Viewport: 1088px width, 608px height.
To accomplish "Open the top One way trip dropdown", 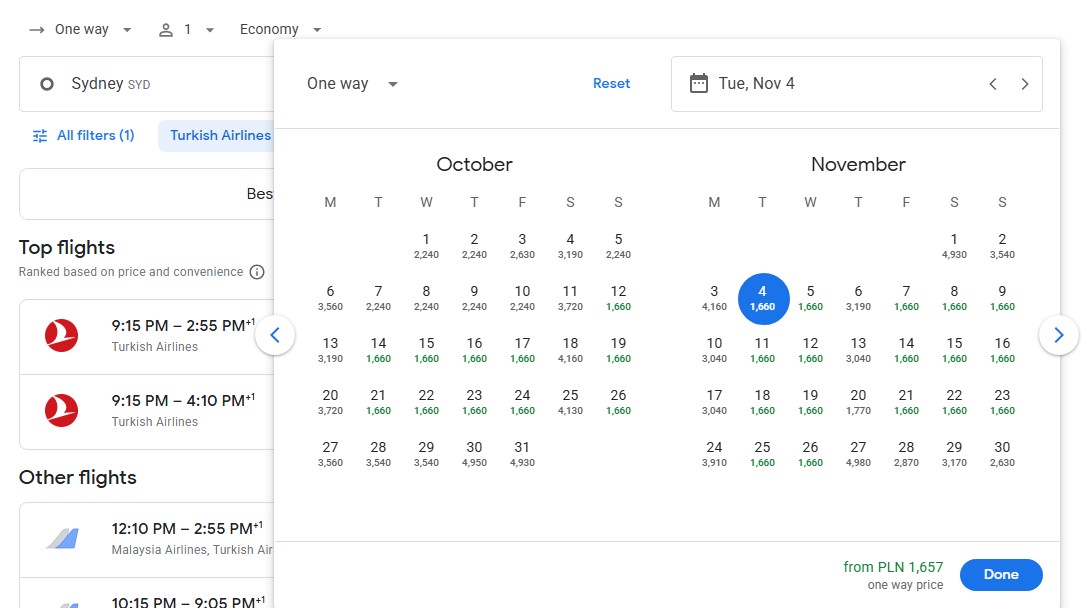I will click(x=80, y=30).
